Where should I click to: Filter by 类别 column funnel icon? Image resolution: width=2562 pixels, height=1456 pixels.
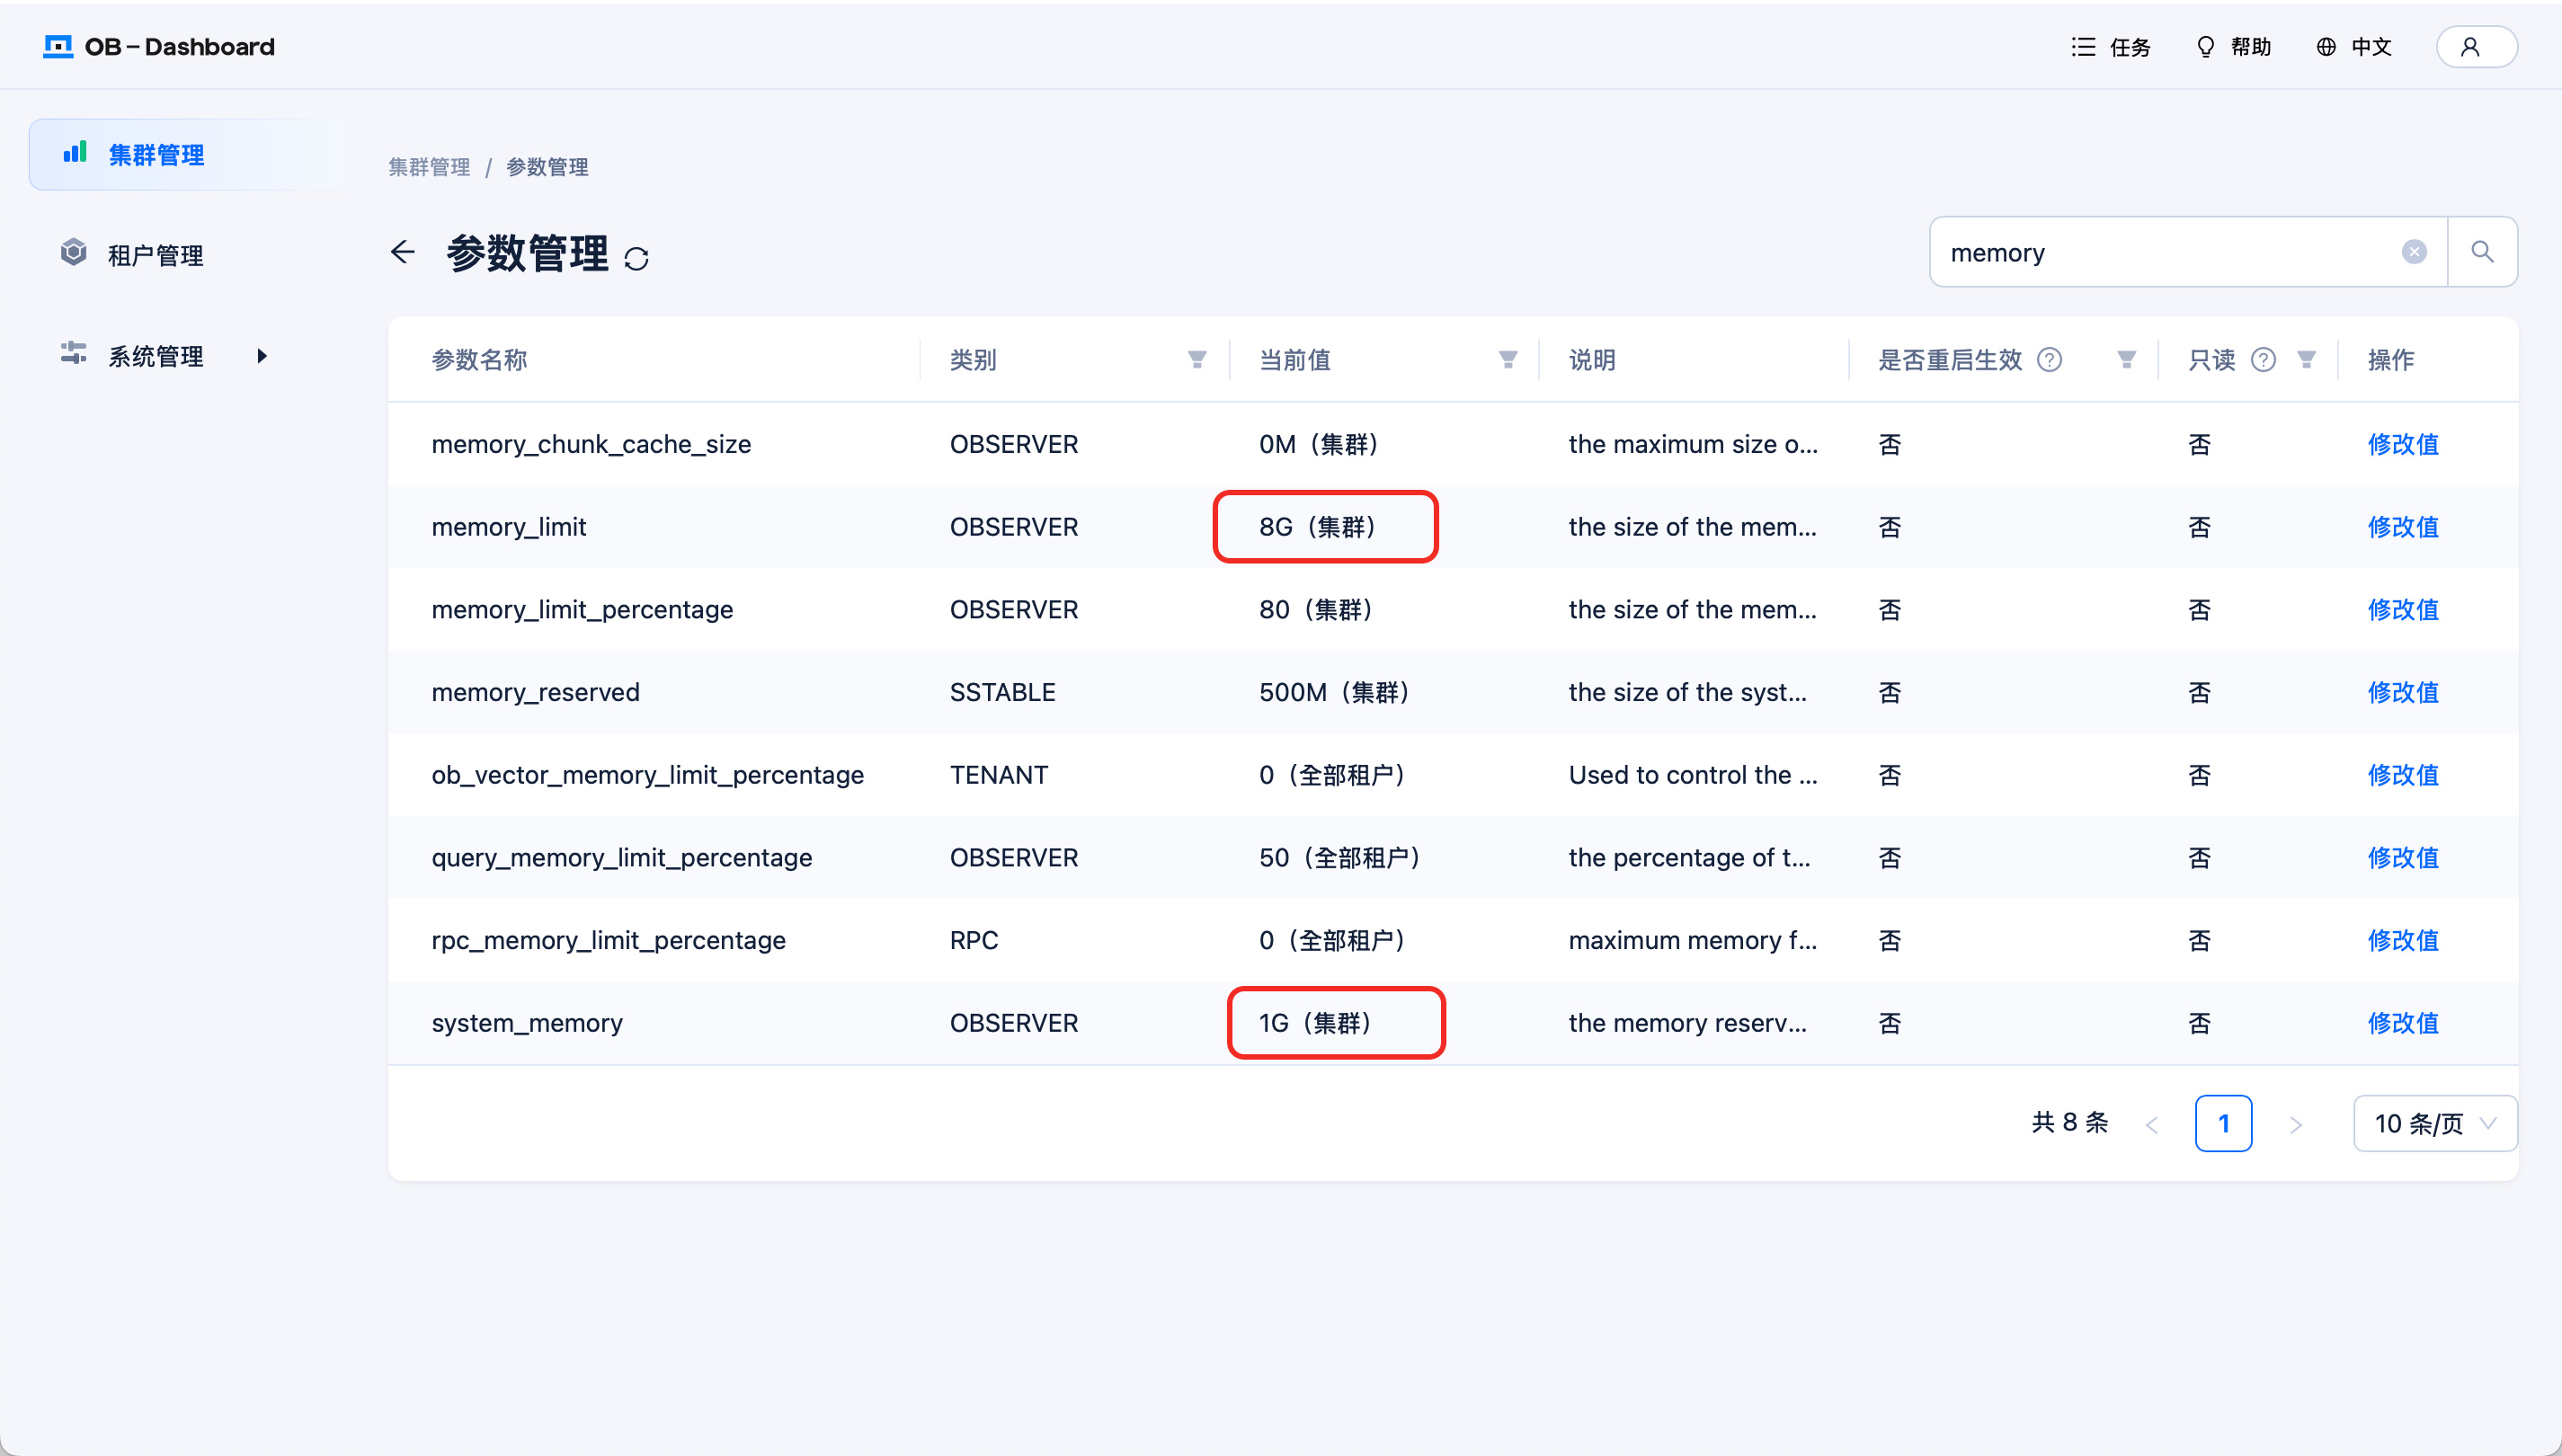pyautogui.click(x=1196, y=360)
